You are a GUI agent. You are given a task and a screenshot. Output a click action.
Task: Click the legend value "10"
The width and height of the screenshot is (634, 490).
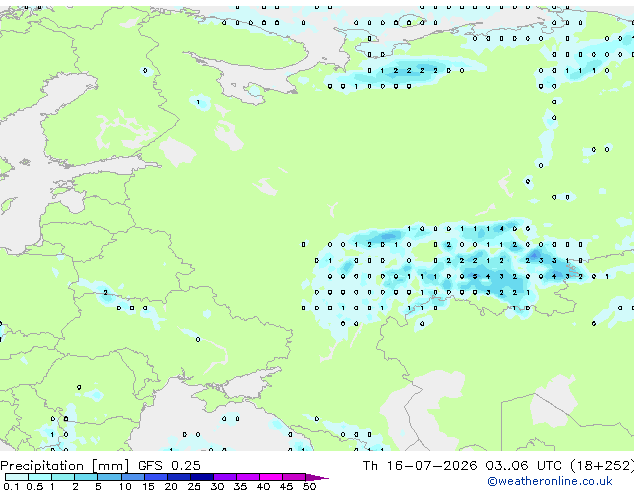pyautogui.click(x=125, y=486)
